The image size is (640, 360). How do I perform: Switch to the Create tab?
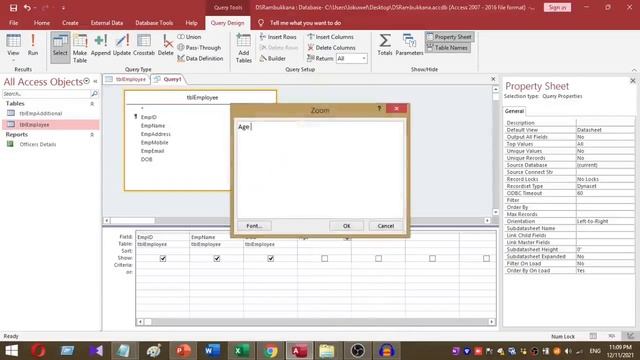coord(70,23)
